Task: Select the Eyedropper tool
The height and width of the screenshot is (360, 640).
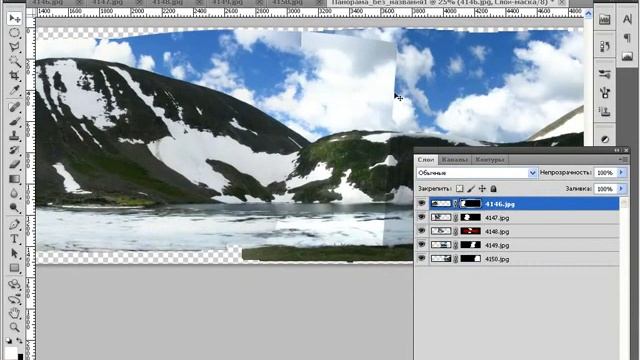Action: [x=14, y=90]
